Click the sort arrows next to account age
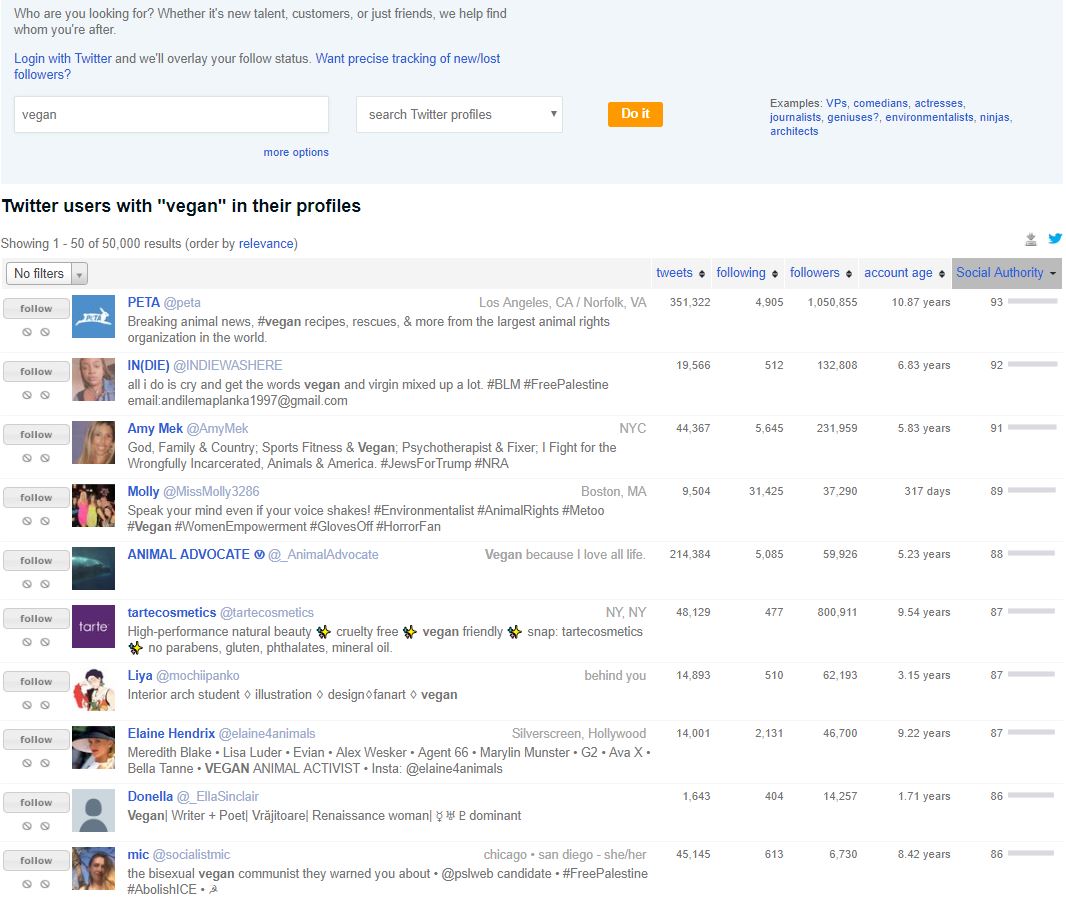Image resolution: width=1066 pixels, height=904 pixels. coord(942,274)
